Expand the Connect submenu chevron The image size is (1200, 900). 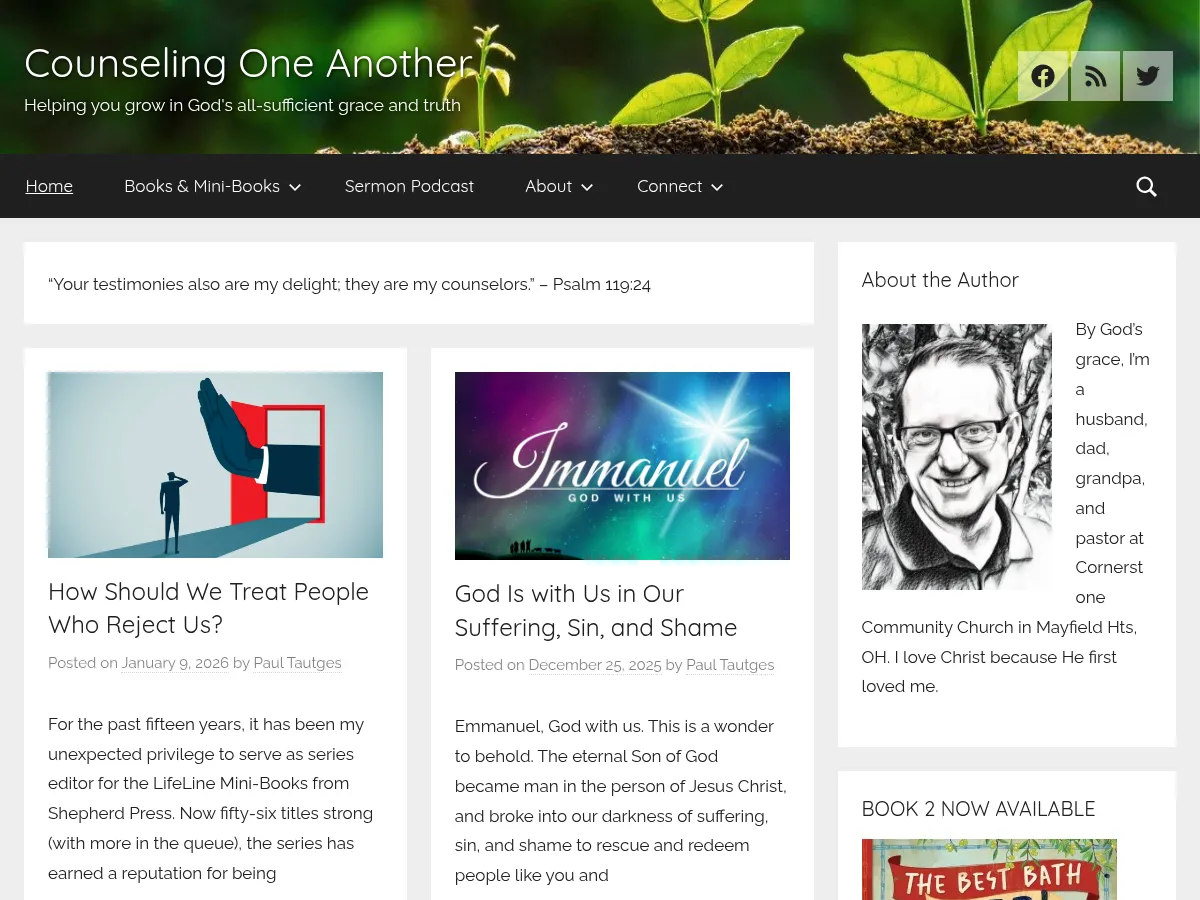pyautogui.click(x=716, y=187)
